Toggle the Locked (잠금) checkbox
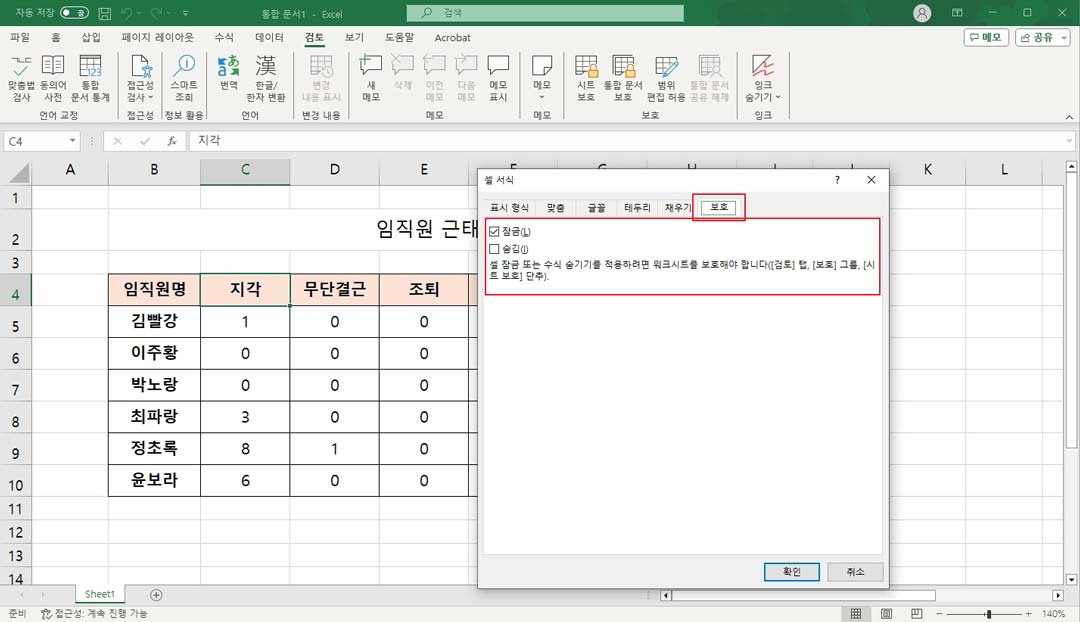1080x622 pixels. tap(494, 231)
